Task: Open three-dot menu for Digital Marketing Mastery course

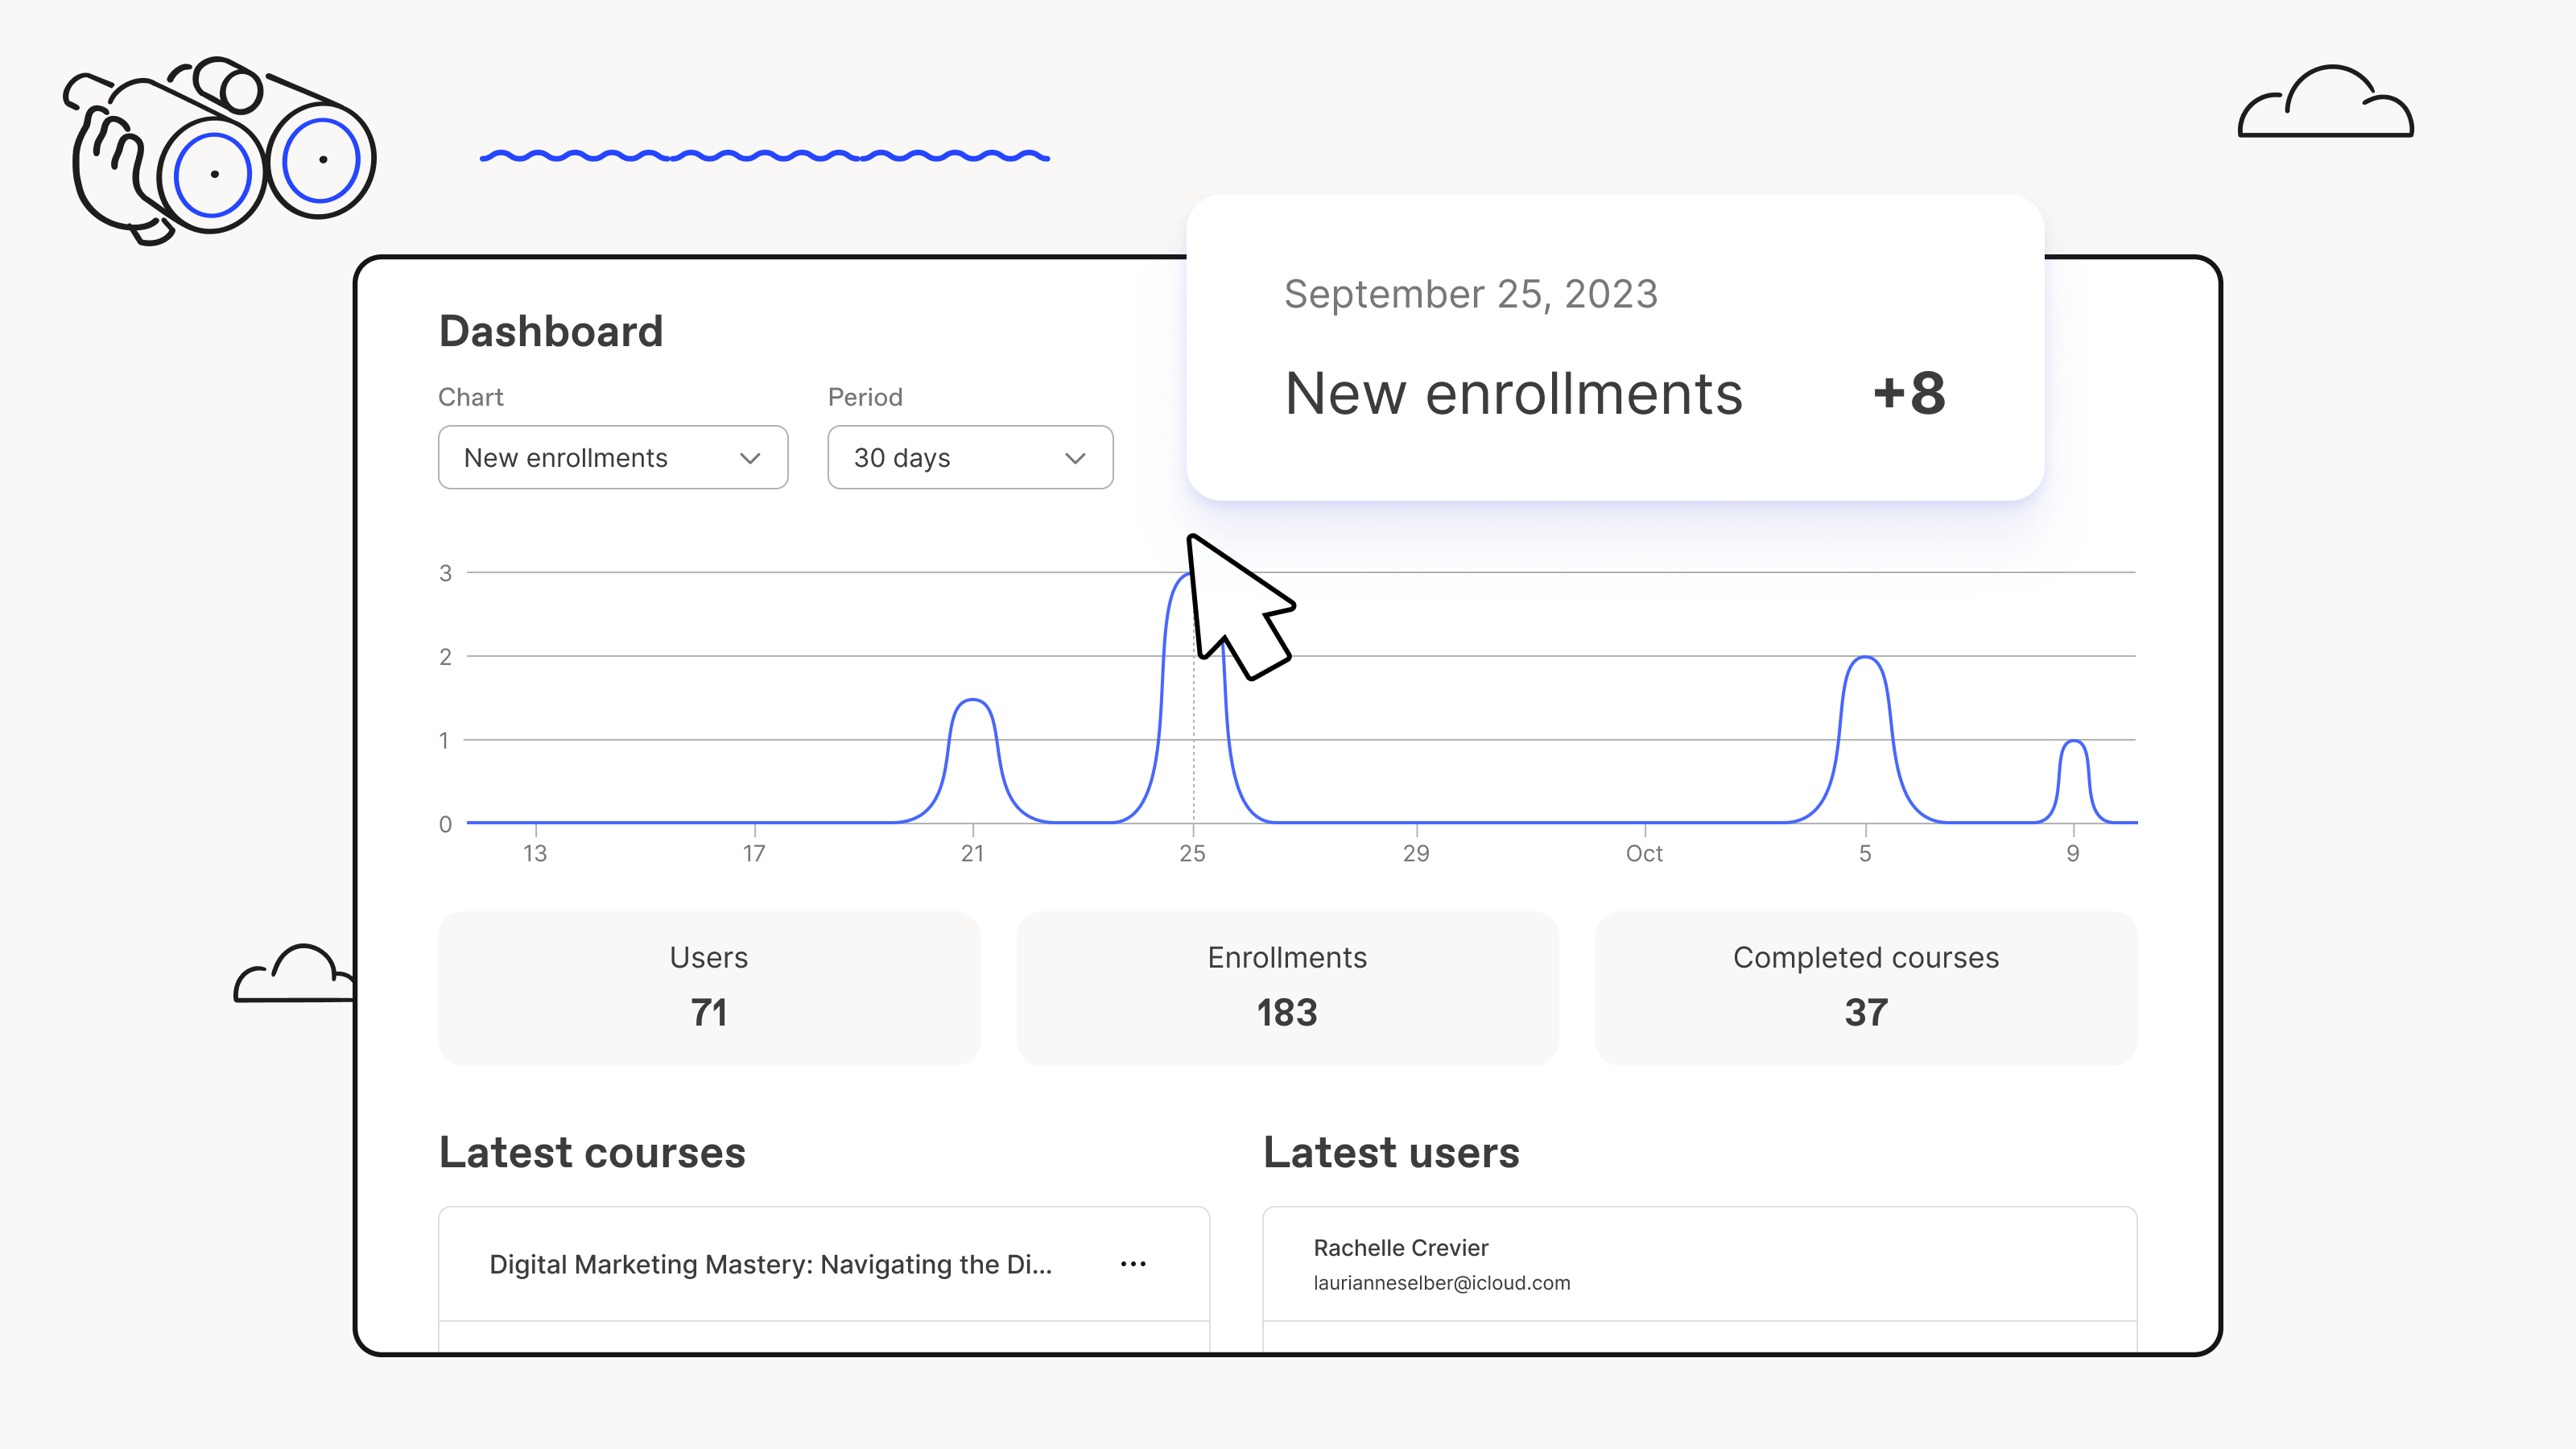Action: 1133,1264
